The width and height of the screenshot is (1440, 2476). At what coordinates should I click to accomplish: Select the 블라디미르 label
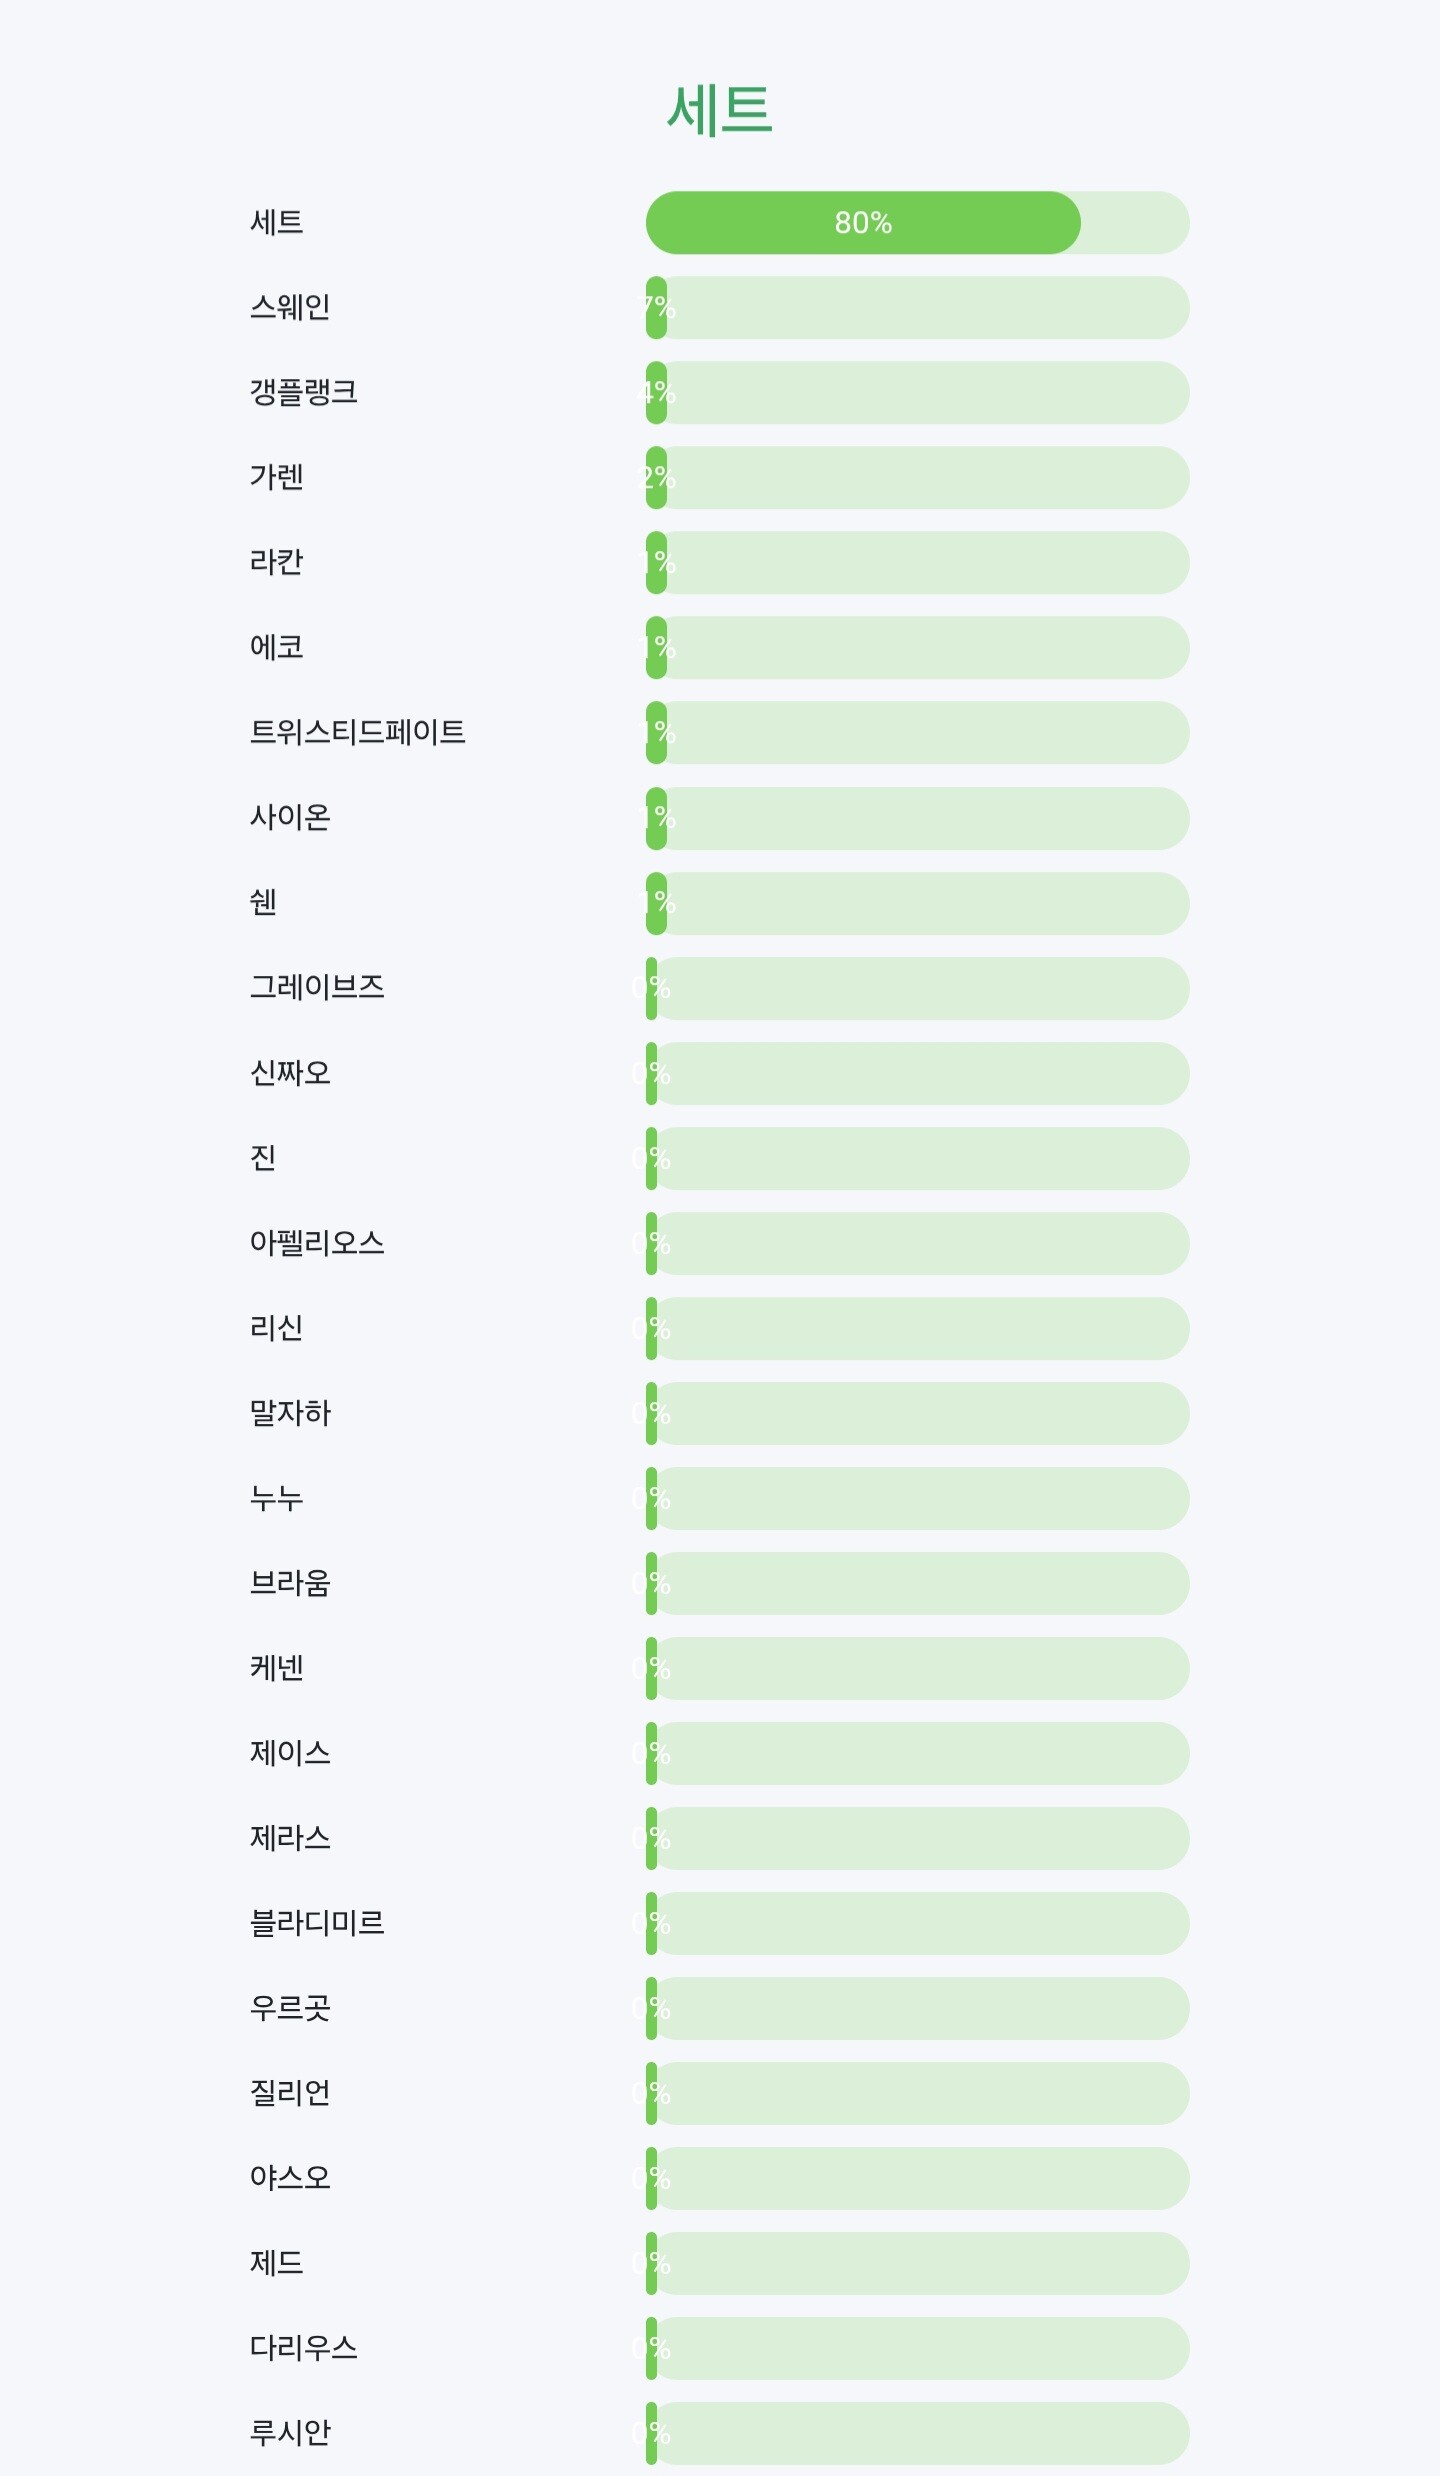pos(317,1923)
